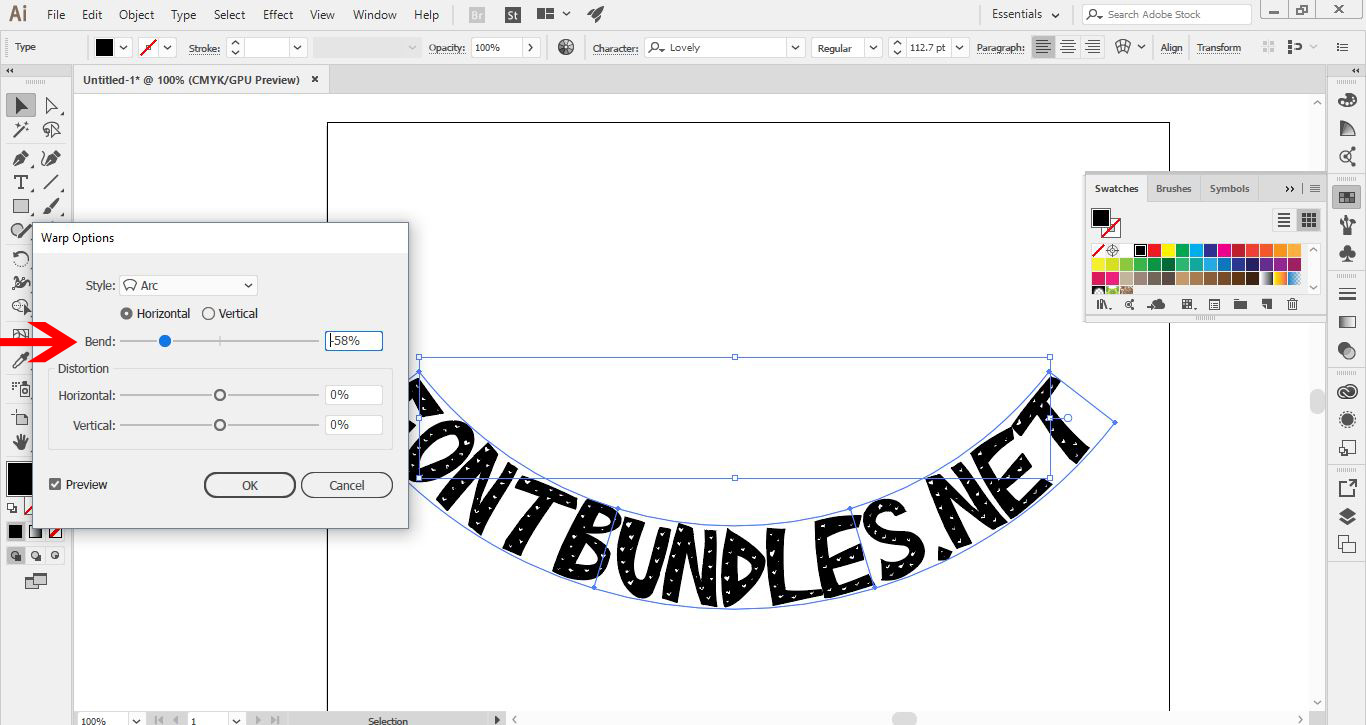Open the Creative Cloud Libraries dock icon
Image resolution: width=1366 pixels, height=725 pixels.
click(x=1347, y=392)
